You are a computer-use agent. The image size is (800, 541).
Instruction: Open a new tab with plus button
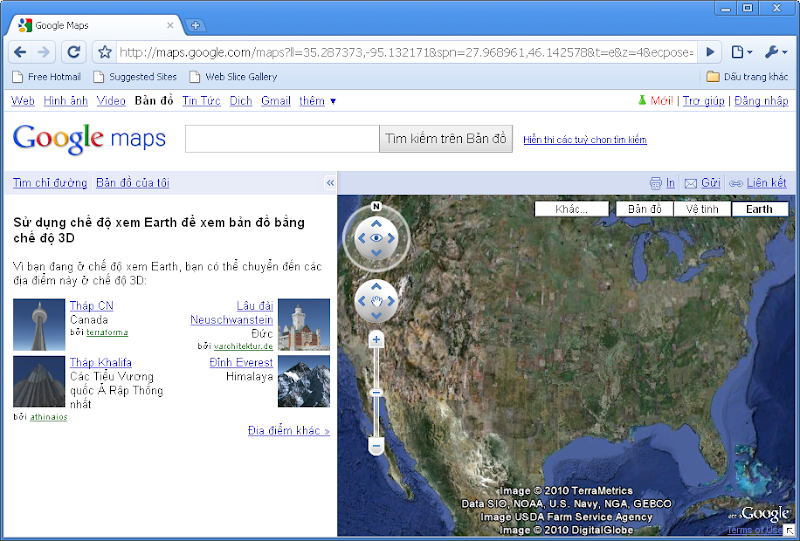click(195, 25)
